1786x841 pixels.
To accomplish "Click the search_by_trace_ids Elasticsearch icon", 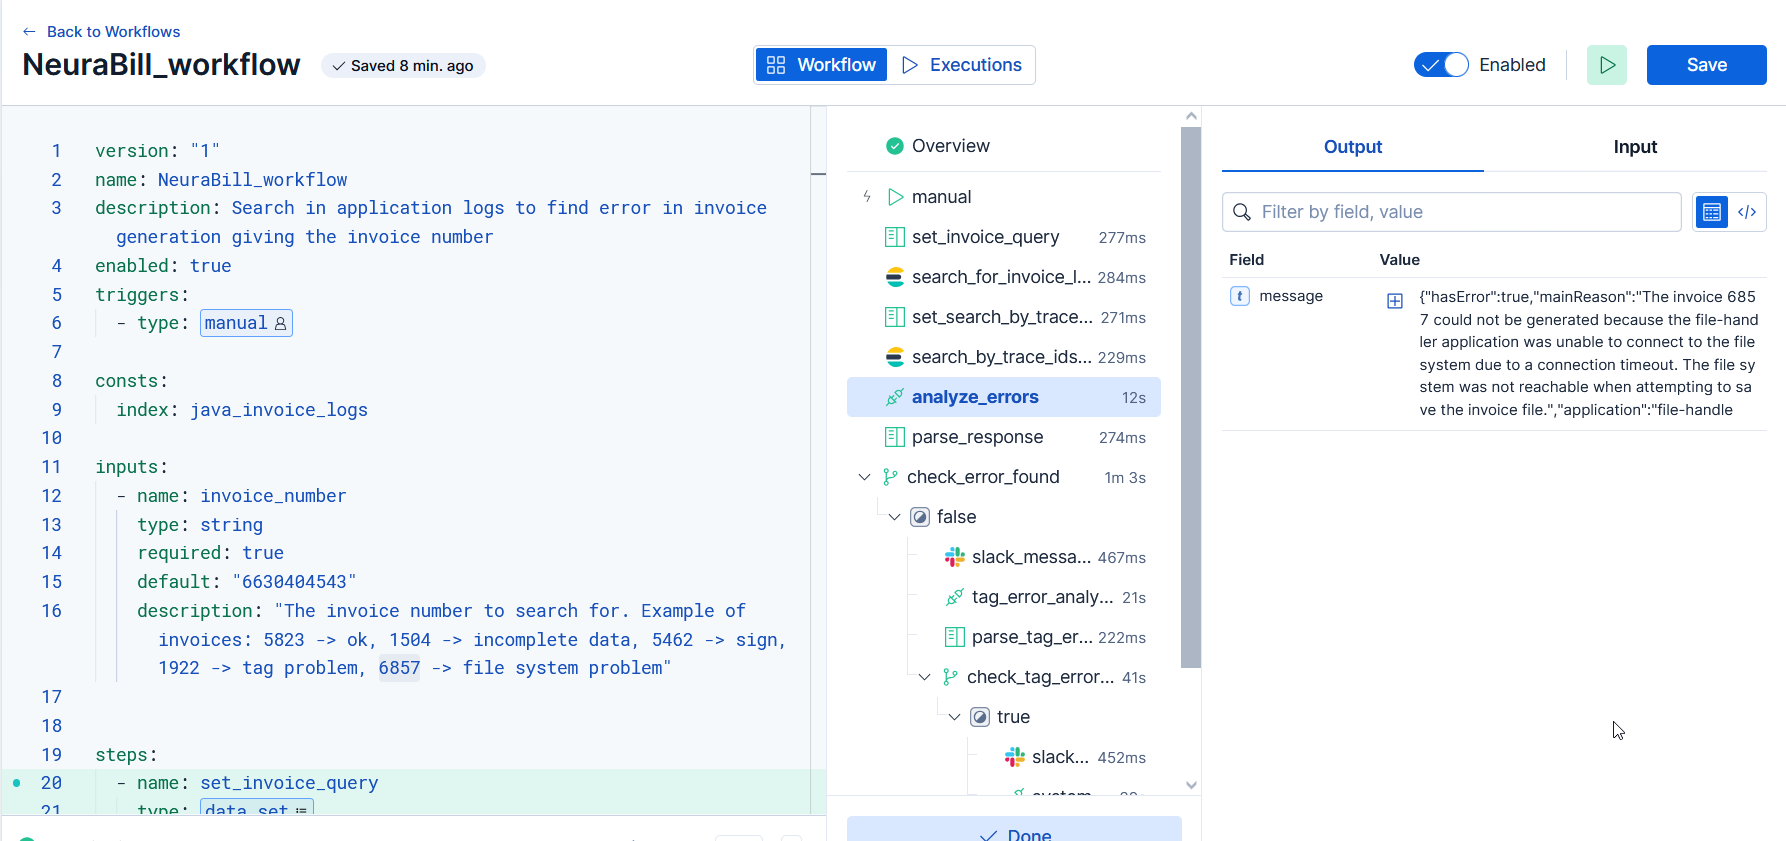I will (x=895, y=357).
